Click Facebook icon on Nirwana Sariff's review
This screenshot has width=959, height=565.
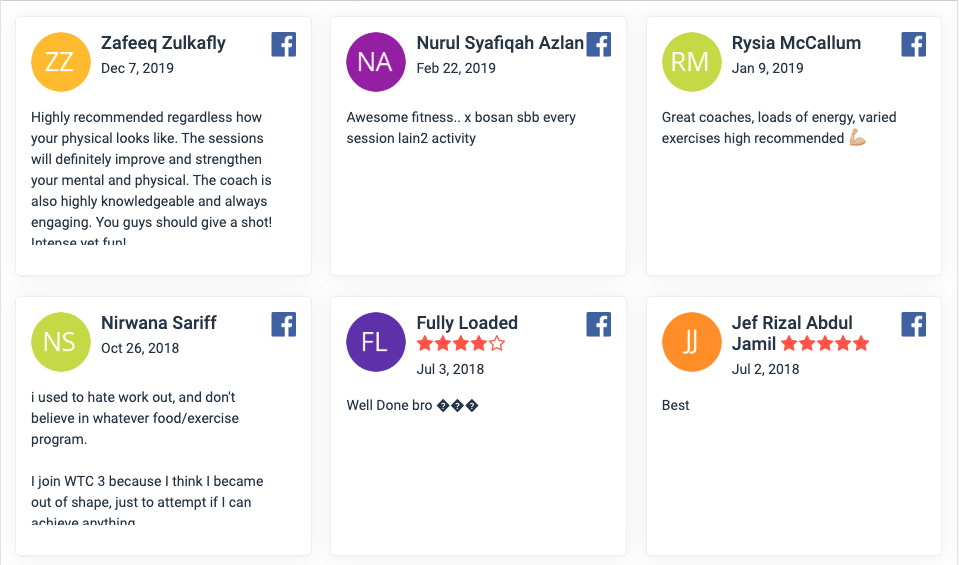click(283, 324)
